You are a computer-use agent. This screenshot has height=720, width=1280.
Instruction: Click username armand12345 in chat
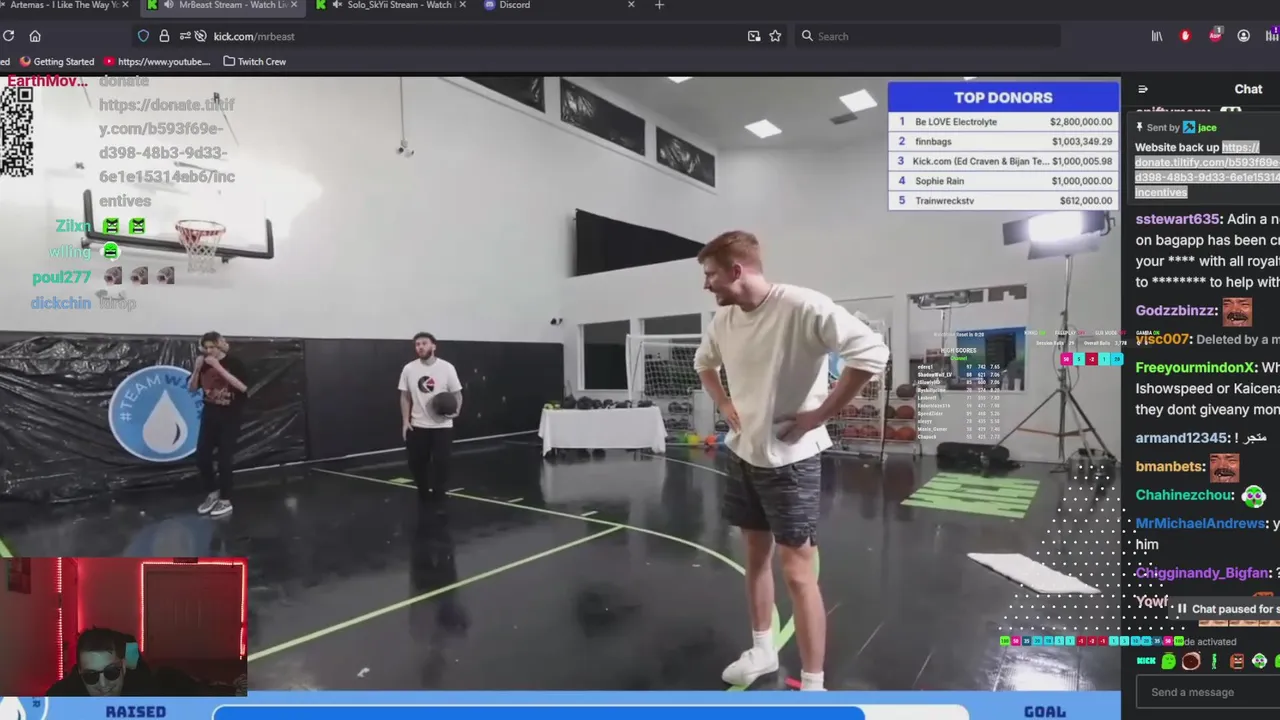(1182, 438)
